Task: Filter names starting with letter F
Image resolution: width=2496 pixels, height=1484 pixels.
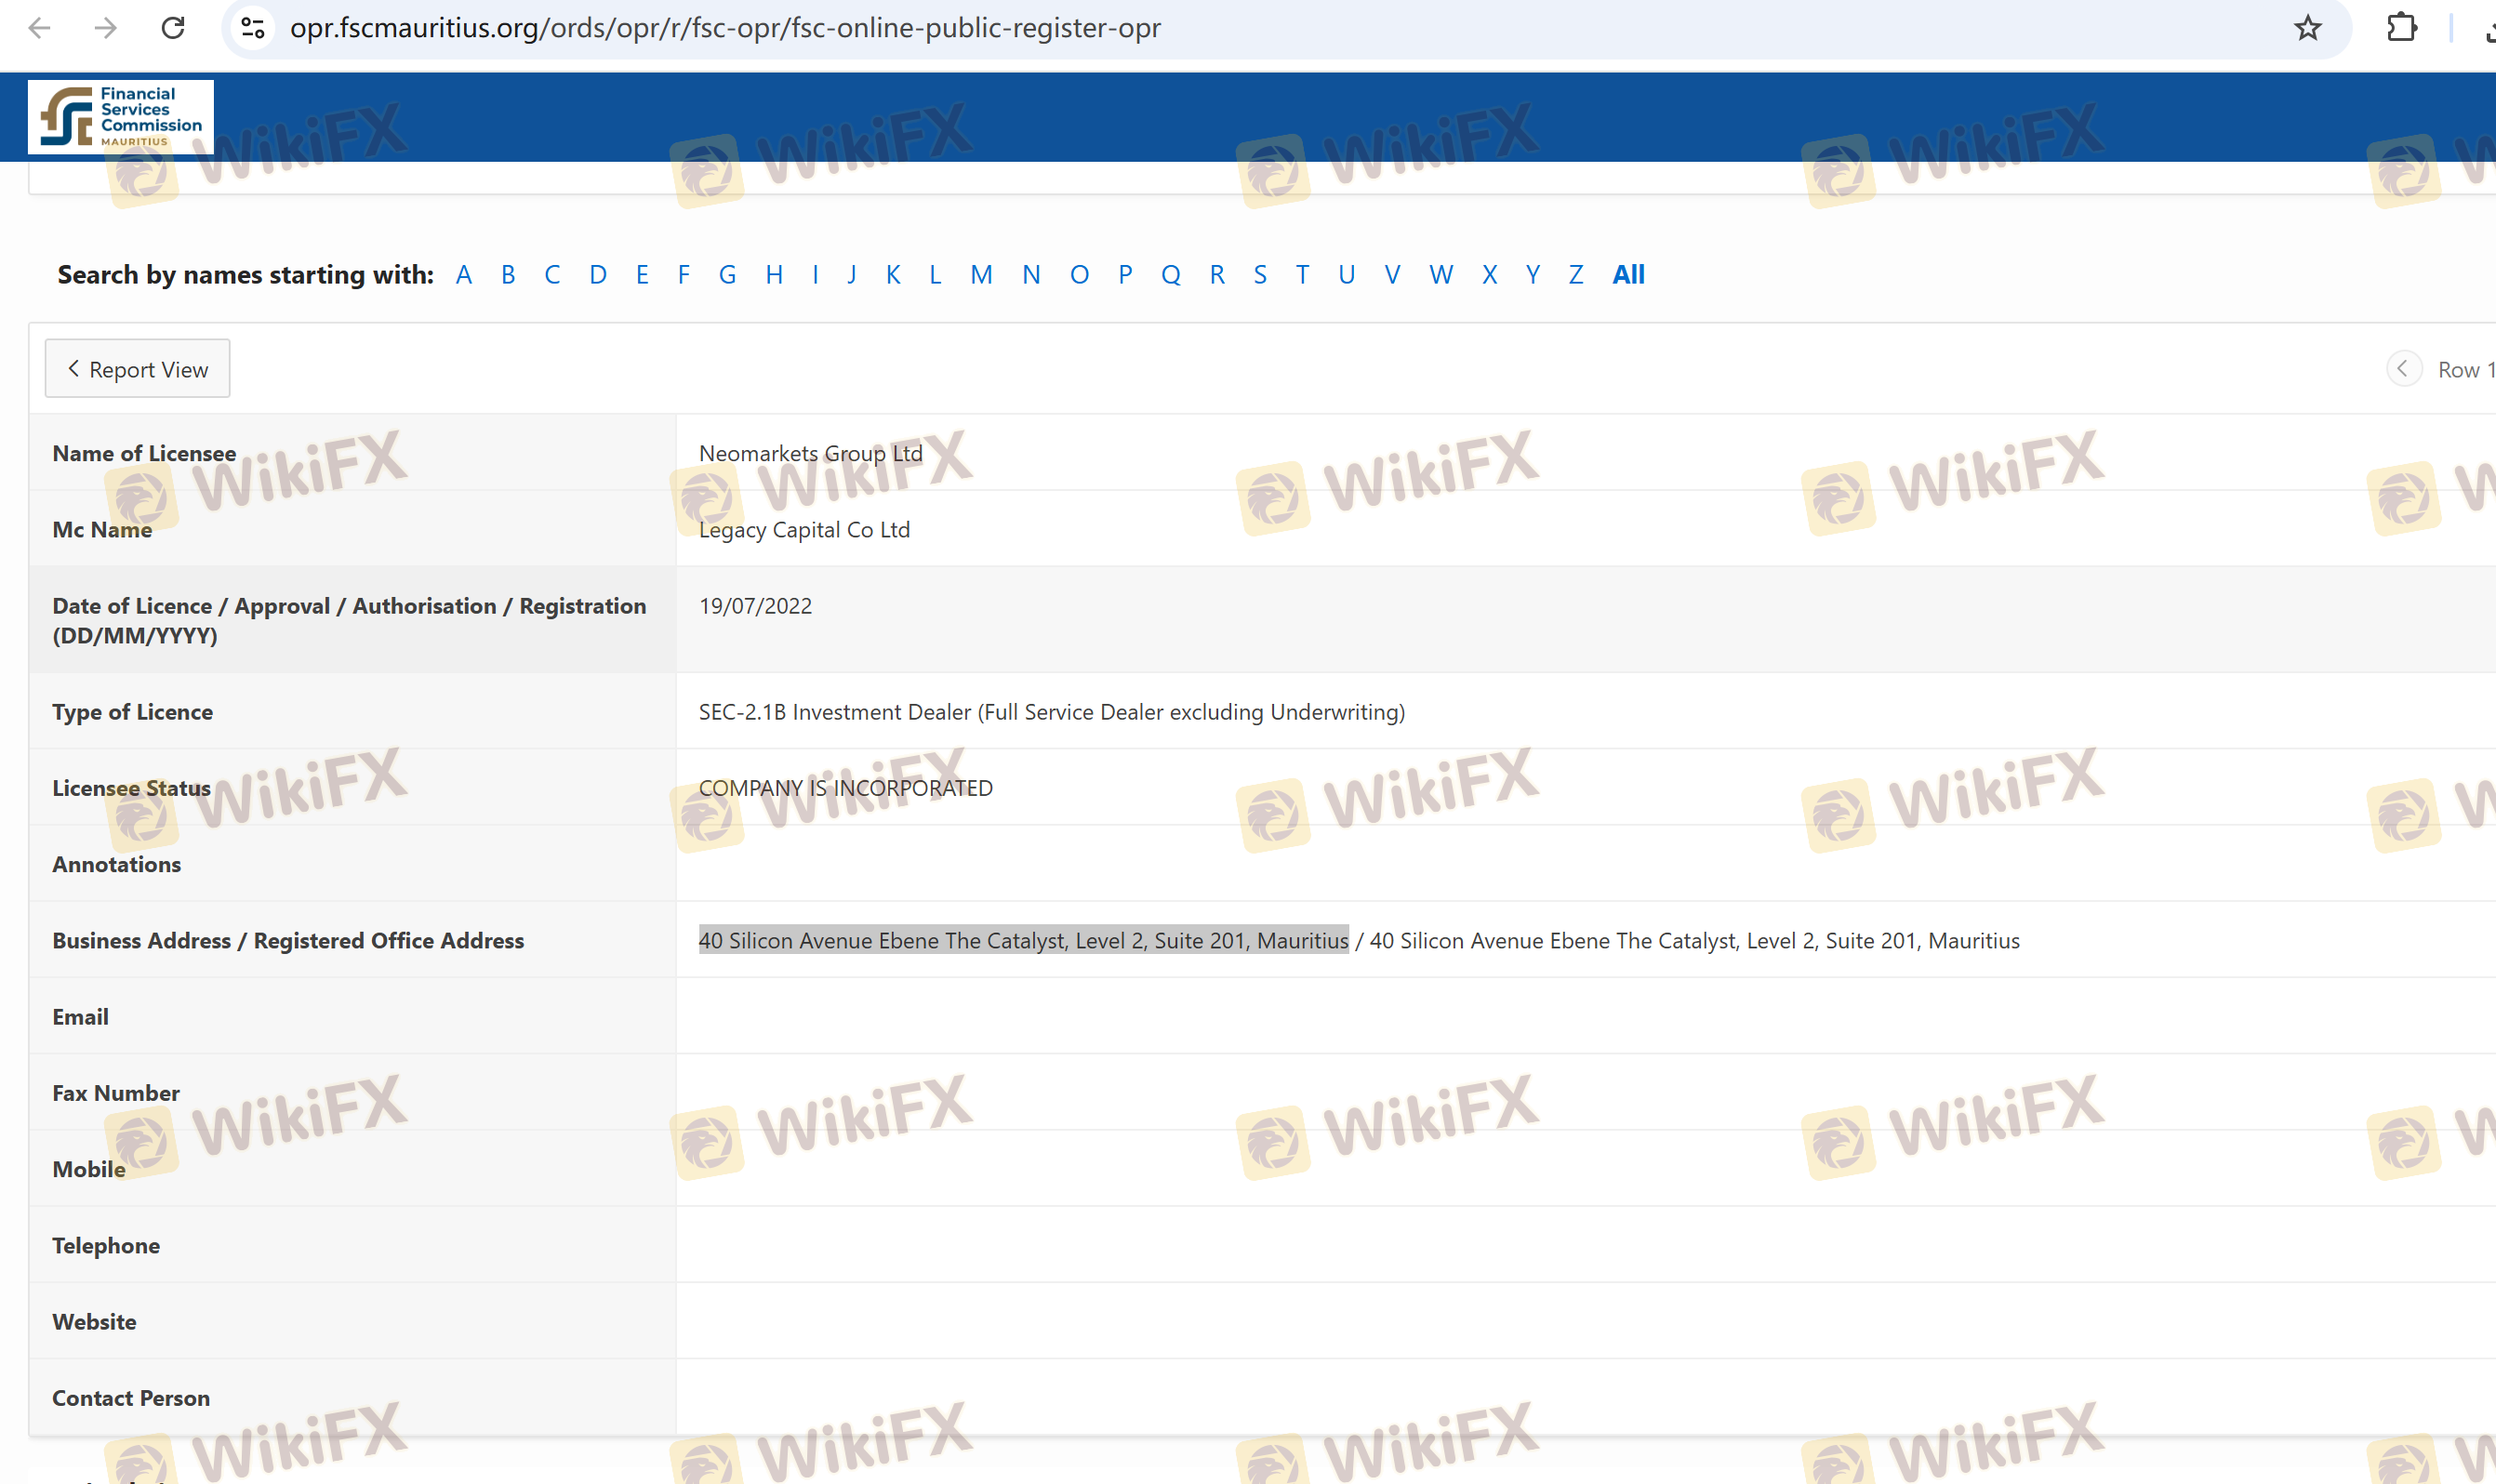Action: tap(683, 275)
